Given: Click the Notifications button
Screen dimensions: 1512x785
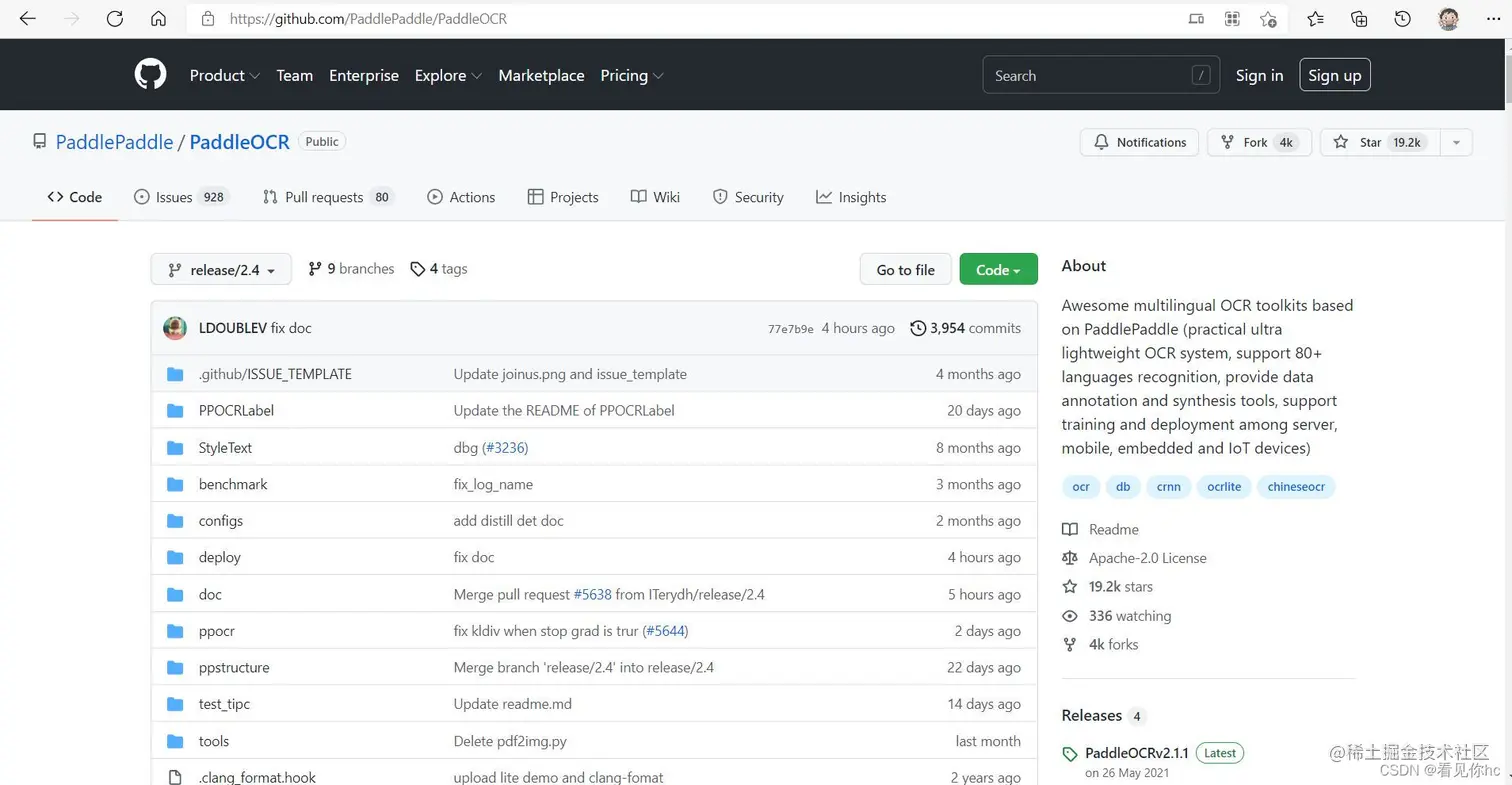Looking at the screenshot, I should click(x=1139, y=142).
